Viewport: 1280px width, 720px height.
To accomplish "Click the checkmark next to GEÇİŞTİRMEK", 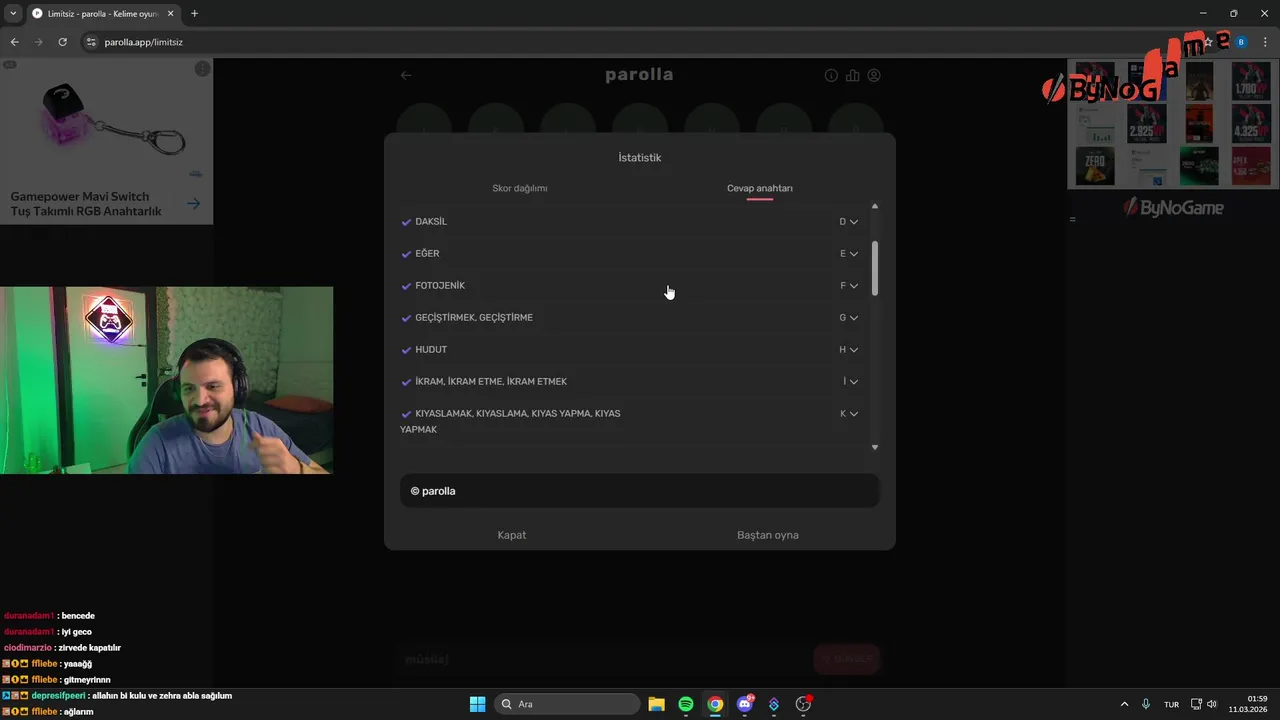I will tap(406, 318).
